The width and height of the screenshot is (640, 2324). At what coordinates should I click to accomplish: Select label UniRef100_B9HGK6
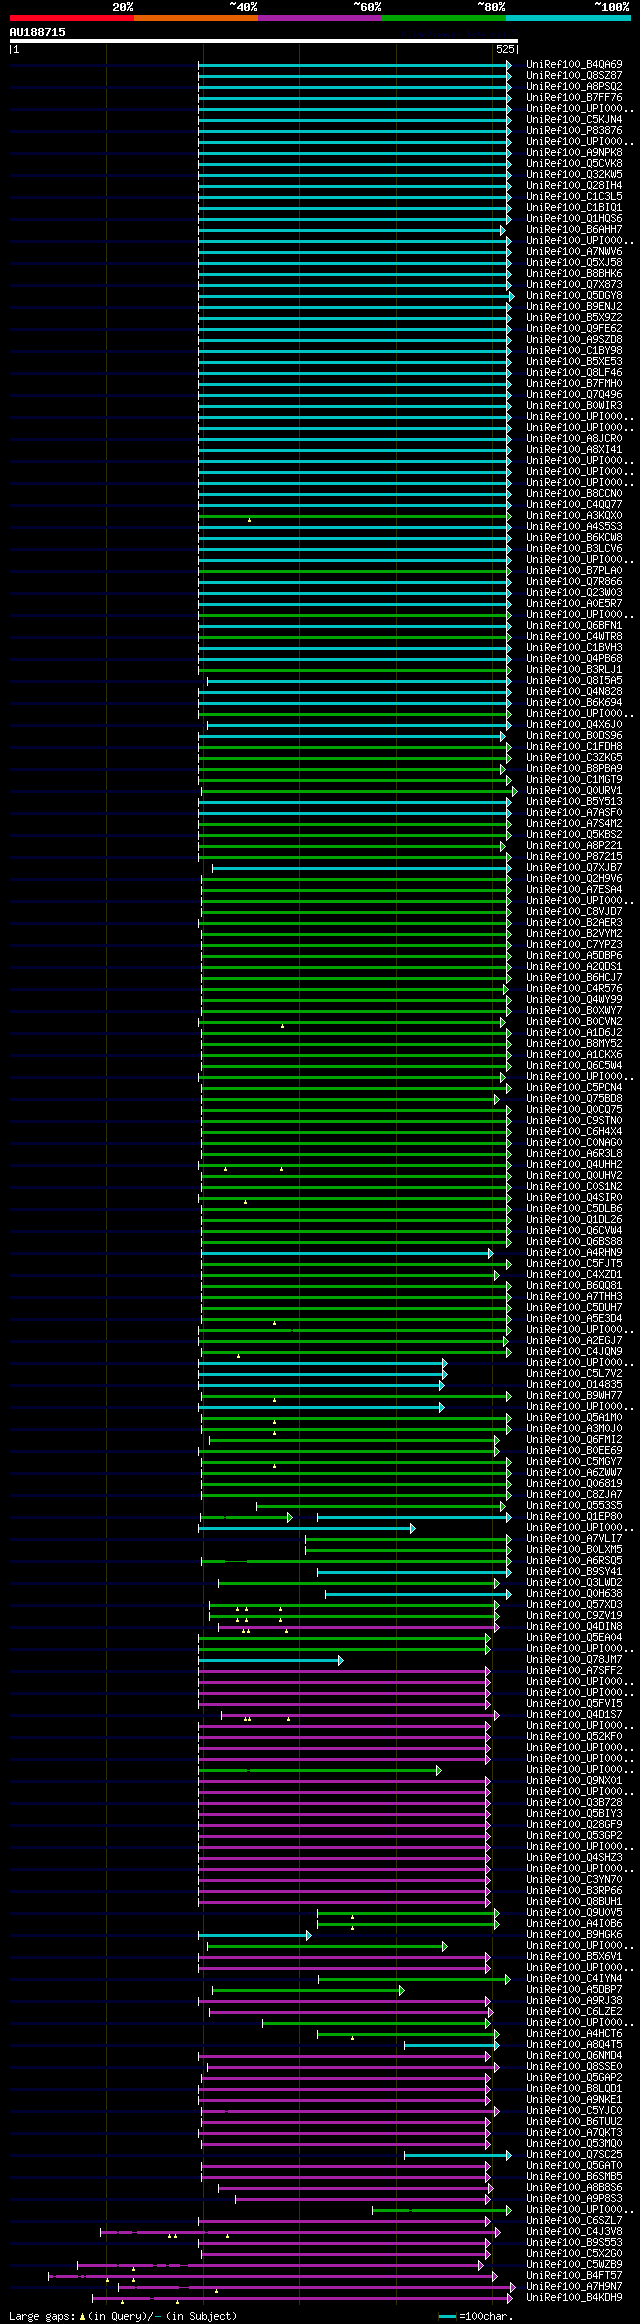[x=574, y=1935]
